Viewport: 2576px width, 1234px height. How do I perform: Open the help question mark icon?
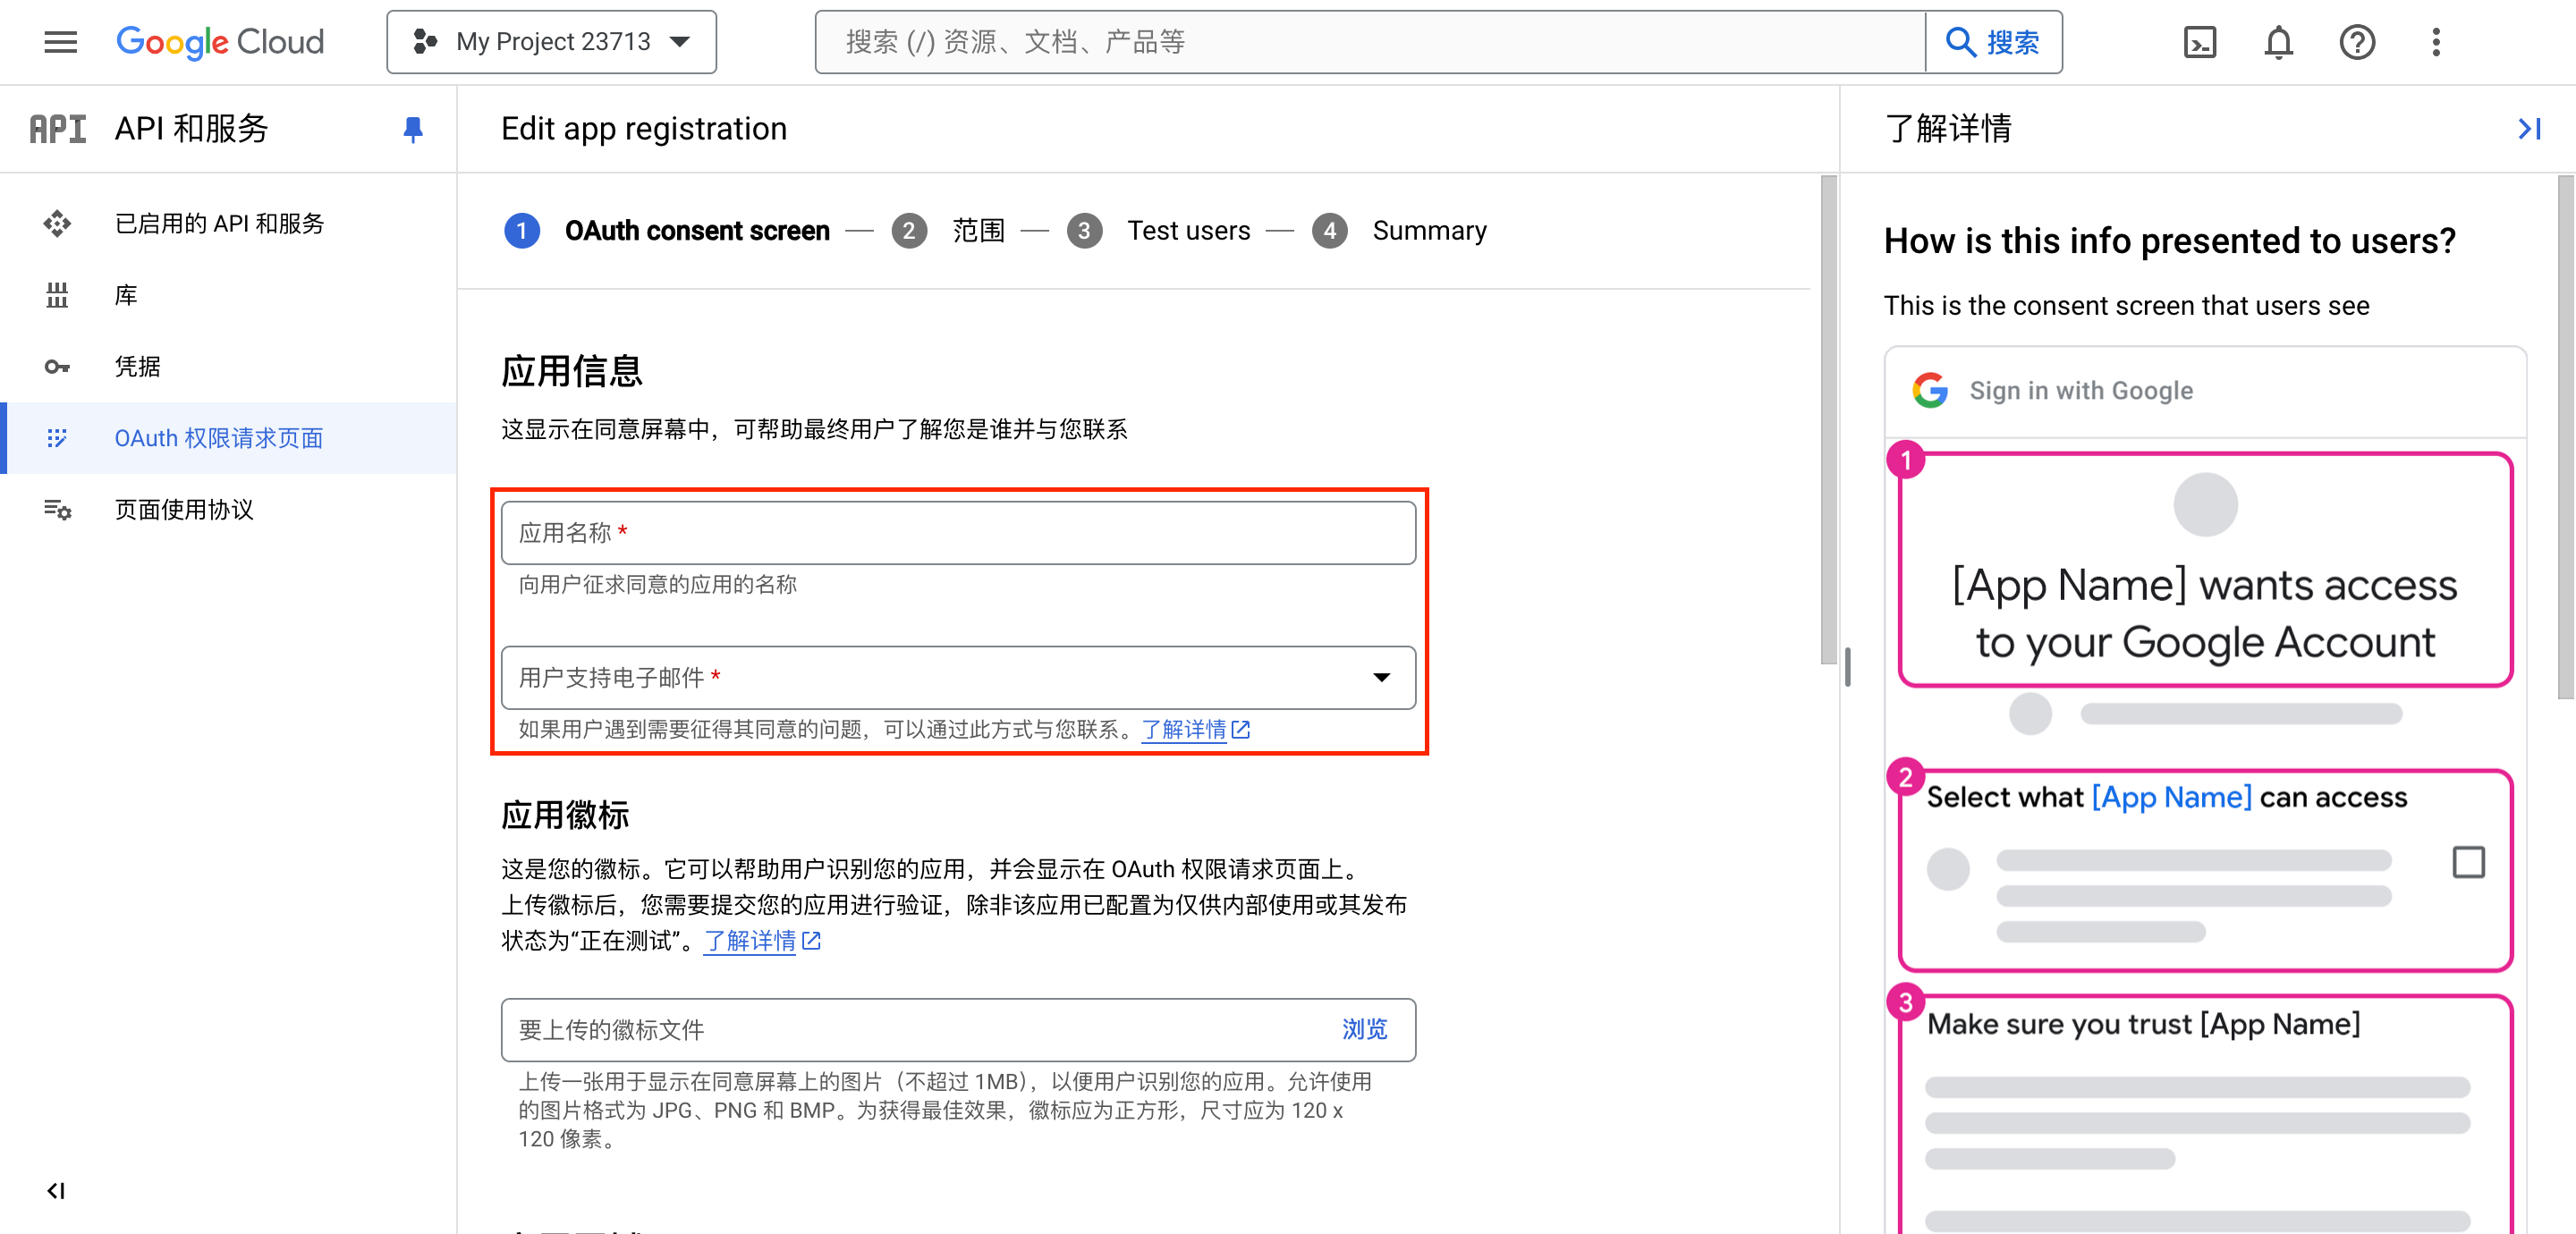click(2357, 42)
